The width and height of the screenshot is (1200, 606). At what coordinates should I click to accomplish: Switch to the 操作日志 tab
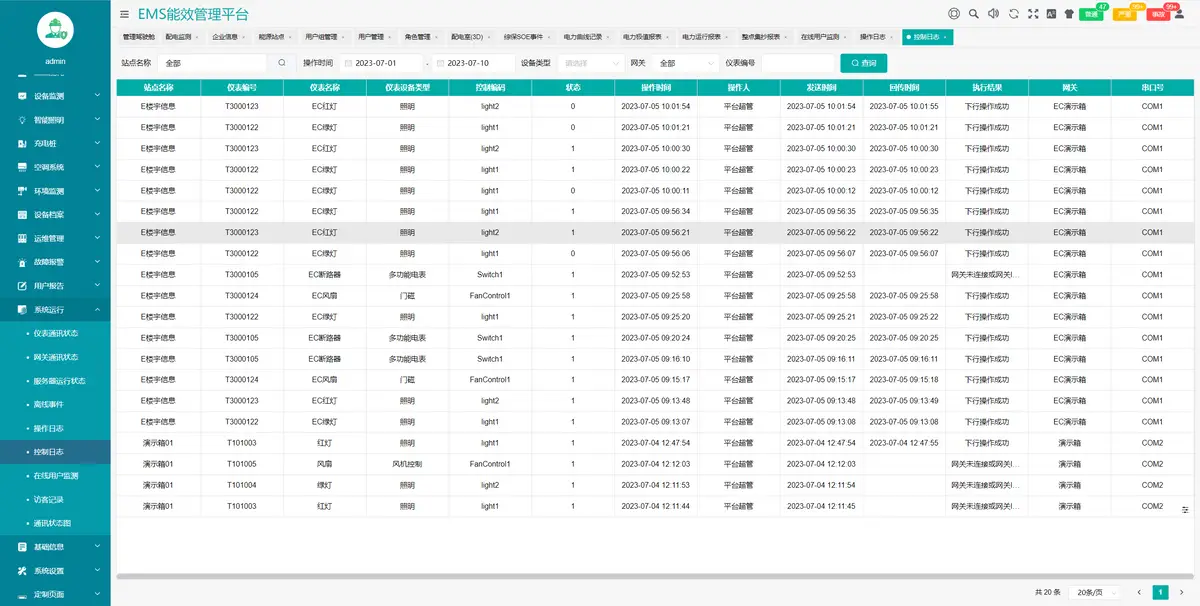872,36
